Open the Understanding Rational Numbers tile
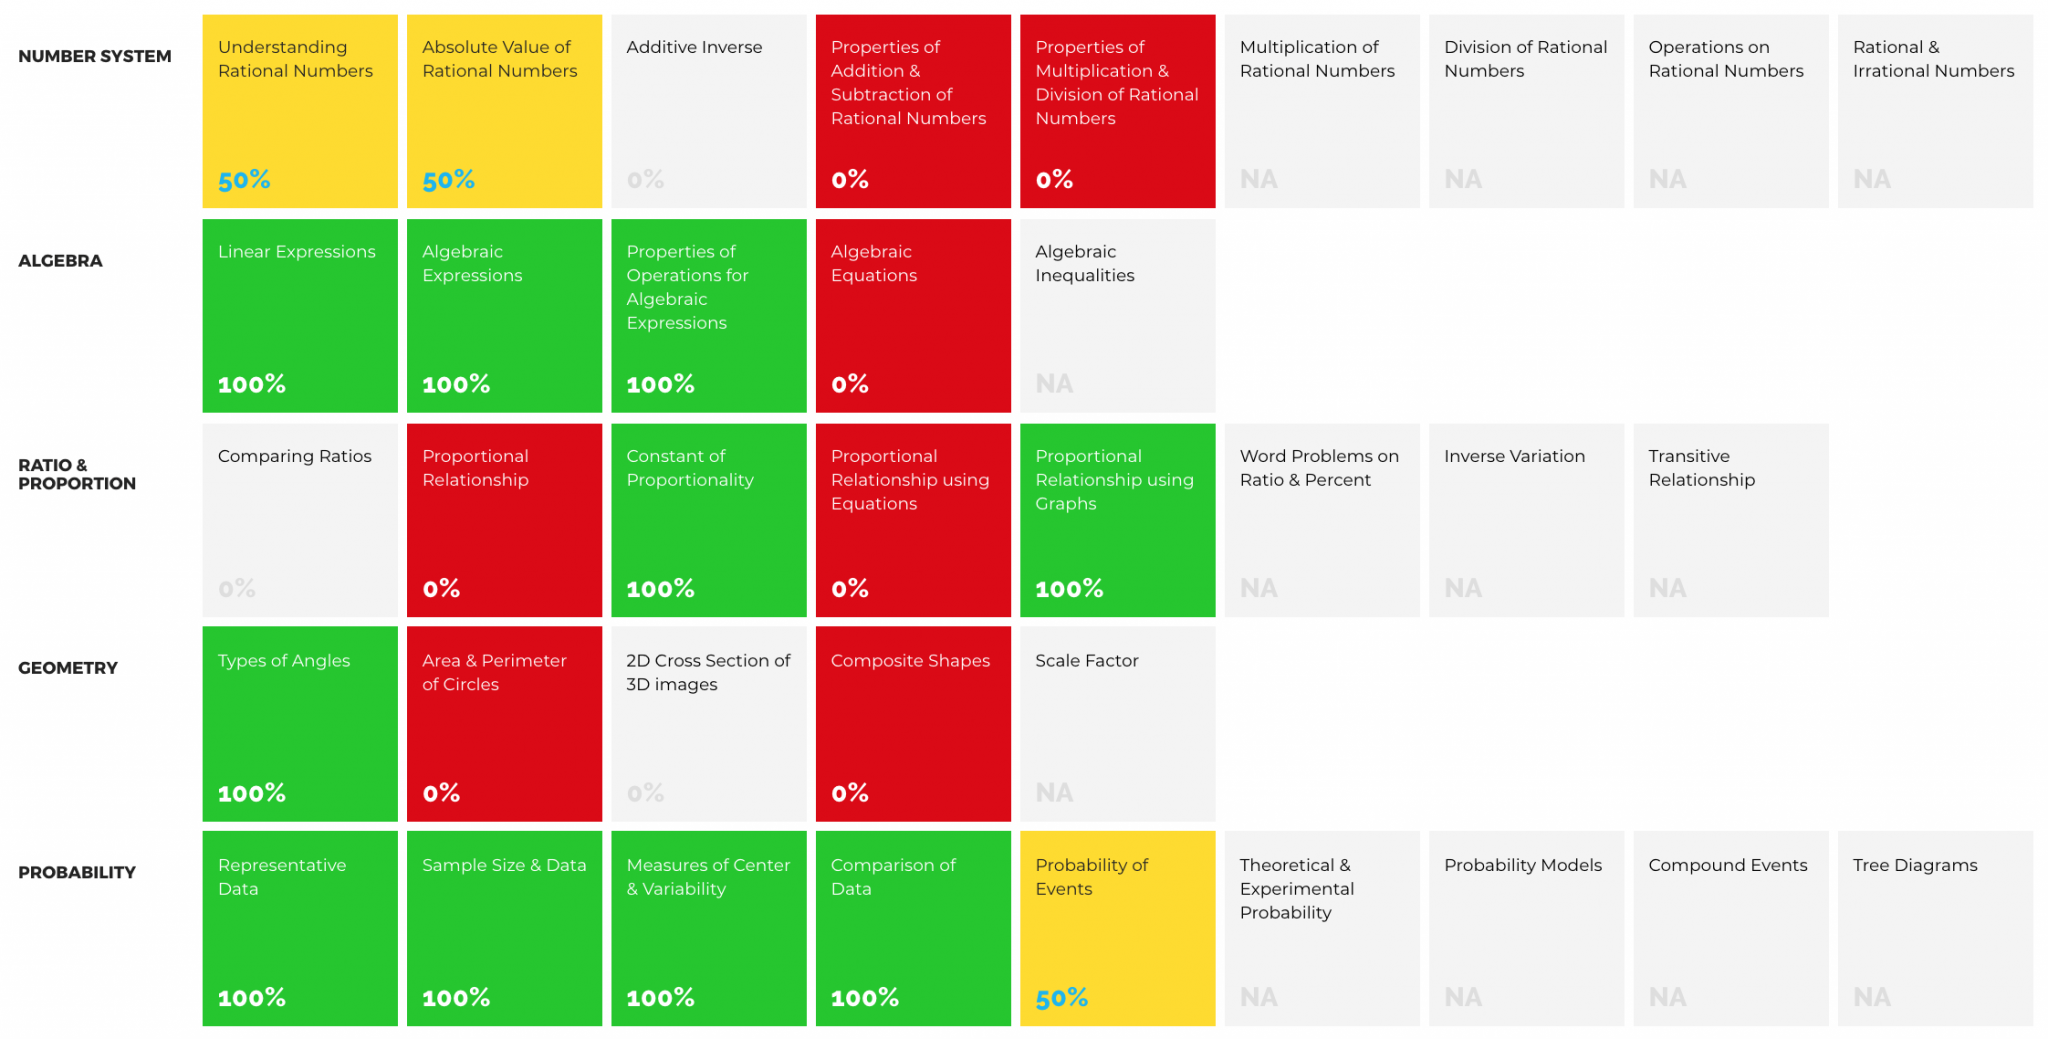The height and width of the screenshot is (1039, 2048). pos(300,111)
